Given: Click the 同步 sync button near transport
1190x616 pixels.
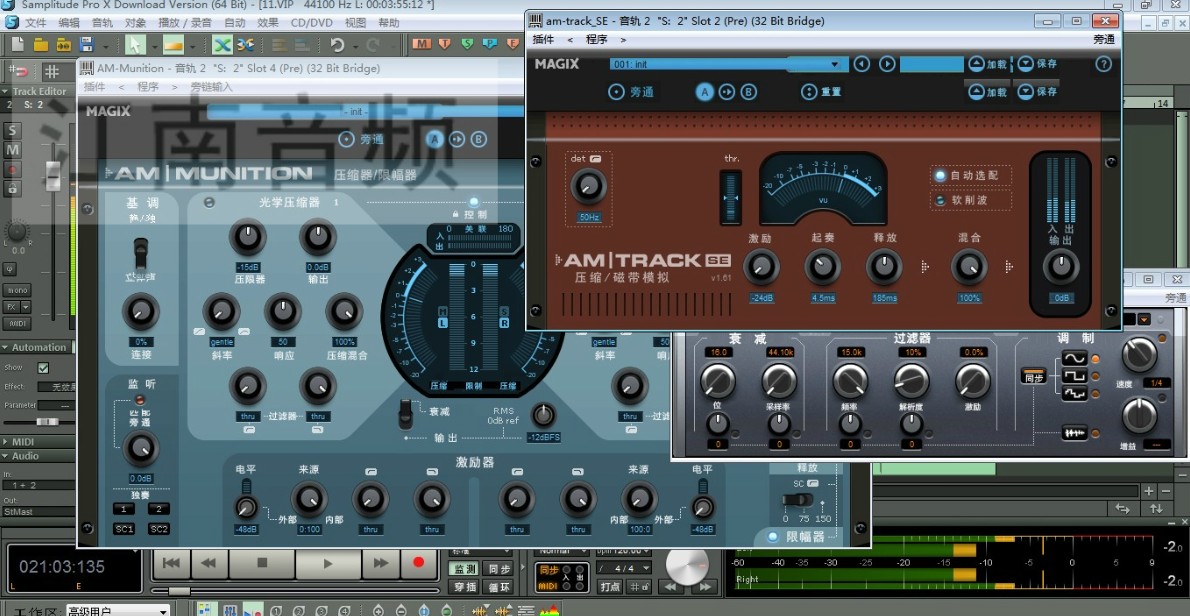Looking at the screenshot, I should click(498, 569).
